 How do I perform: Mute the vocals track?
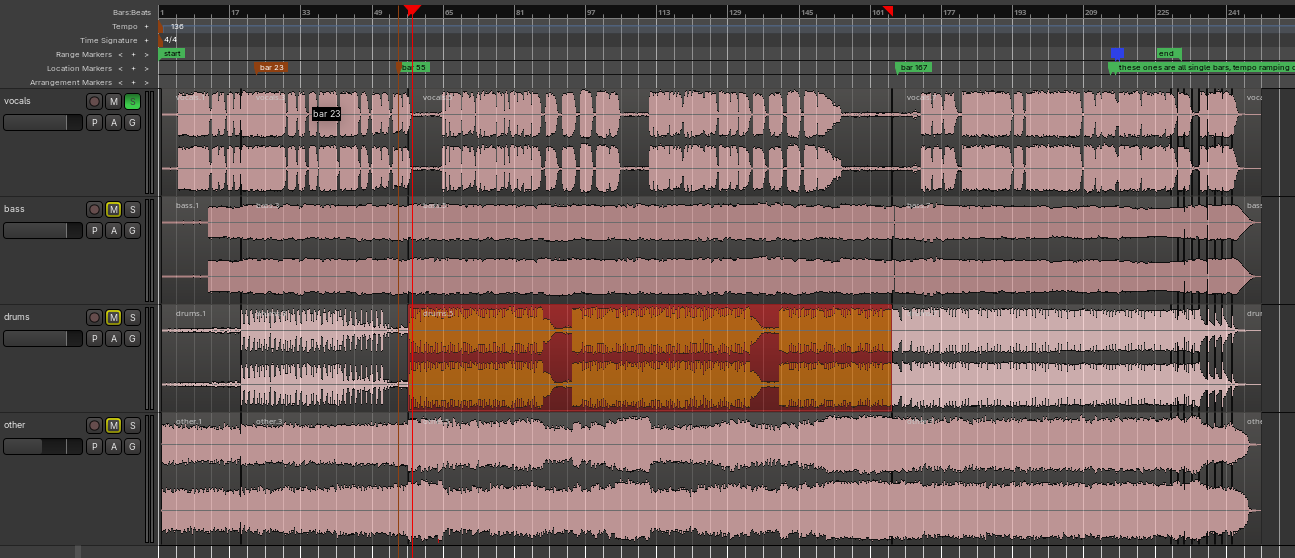114,101
